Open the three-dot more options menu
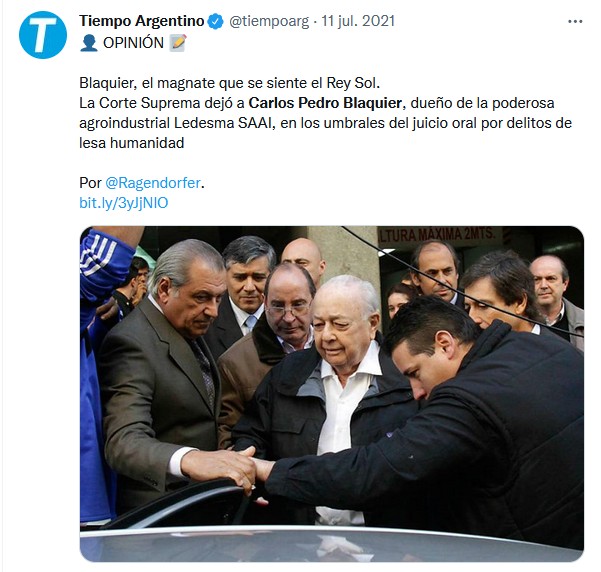This screenshot has height=572, width=601. [x=575, y=21]
